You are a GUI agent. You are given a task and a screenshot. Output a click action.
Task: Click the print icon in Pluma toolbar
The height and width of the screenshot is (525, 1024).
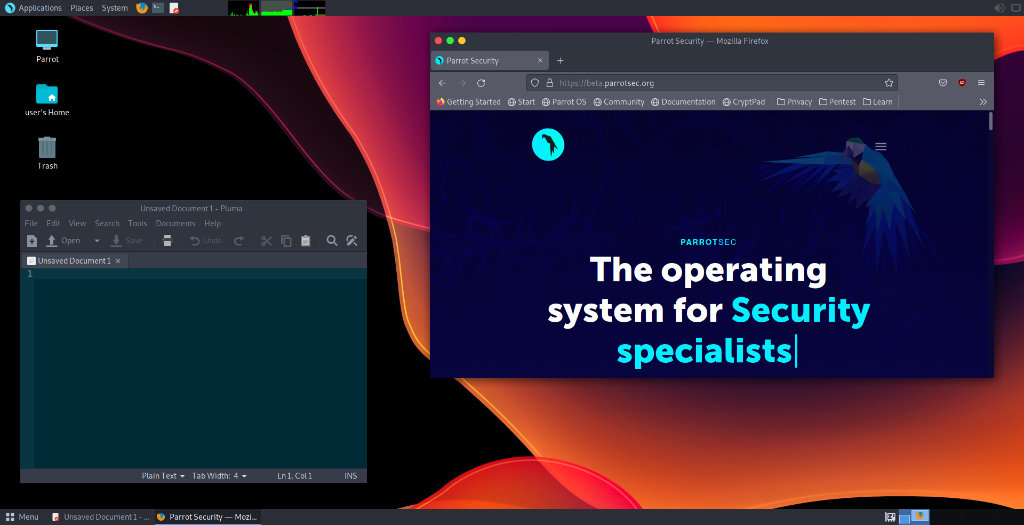pos(167,241)
